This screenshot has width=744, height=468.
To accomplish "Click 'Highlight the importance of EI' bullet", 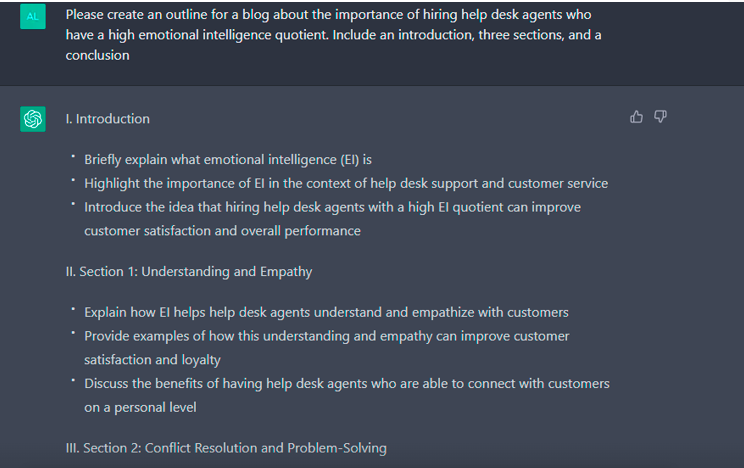I will 346,183.
